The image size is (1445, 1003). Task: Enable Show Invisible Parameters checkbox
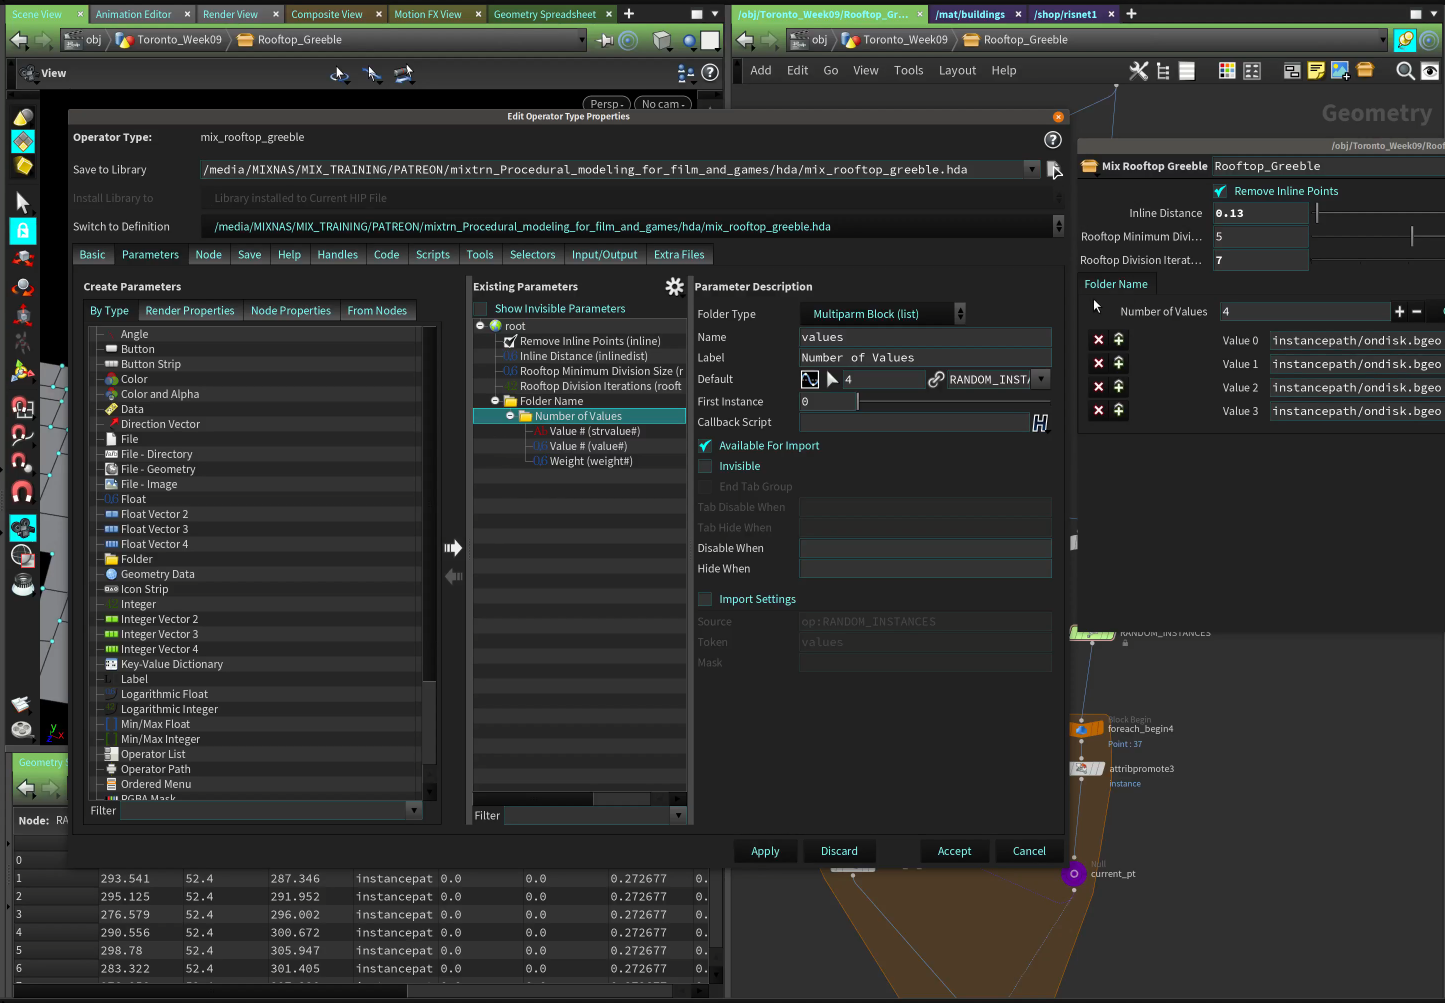[x=481, y=309]
